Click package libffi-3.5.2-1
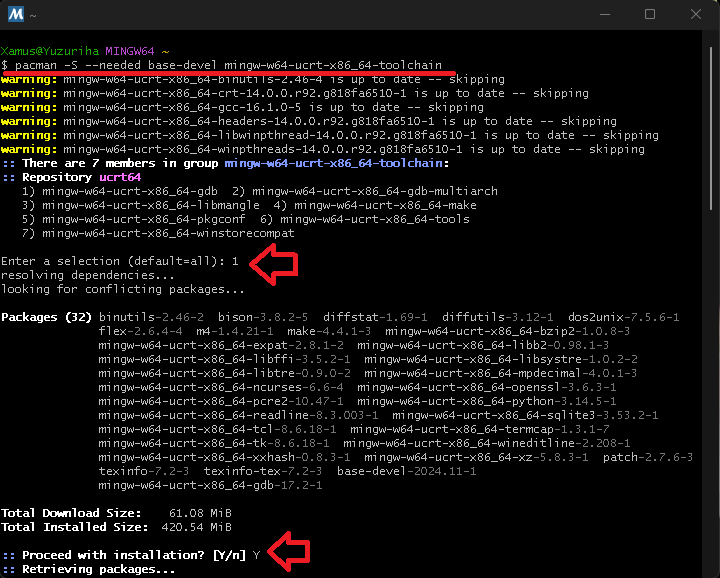Viewport: 720px width, 578px height. [225, 359]
